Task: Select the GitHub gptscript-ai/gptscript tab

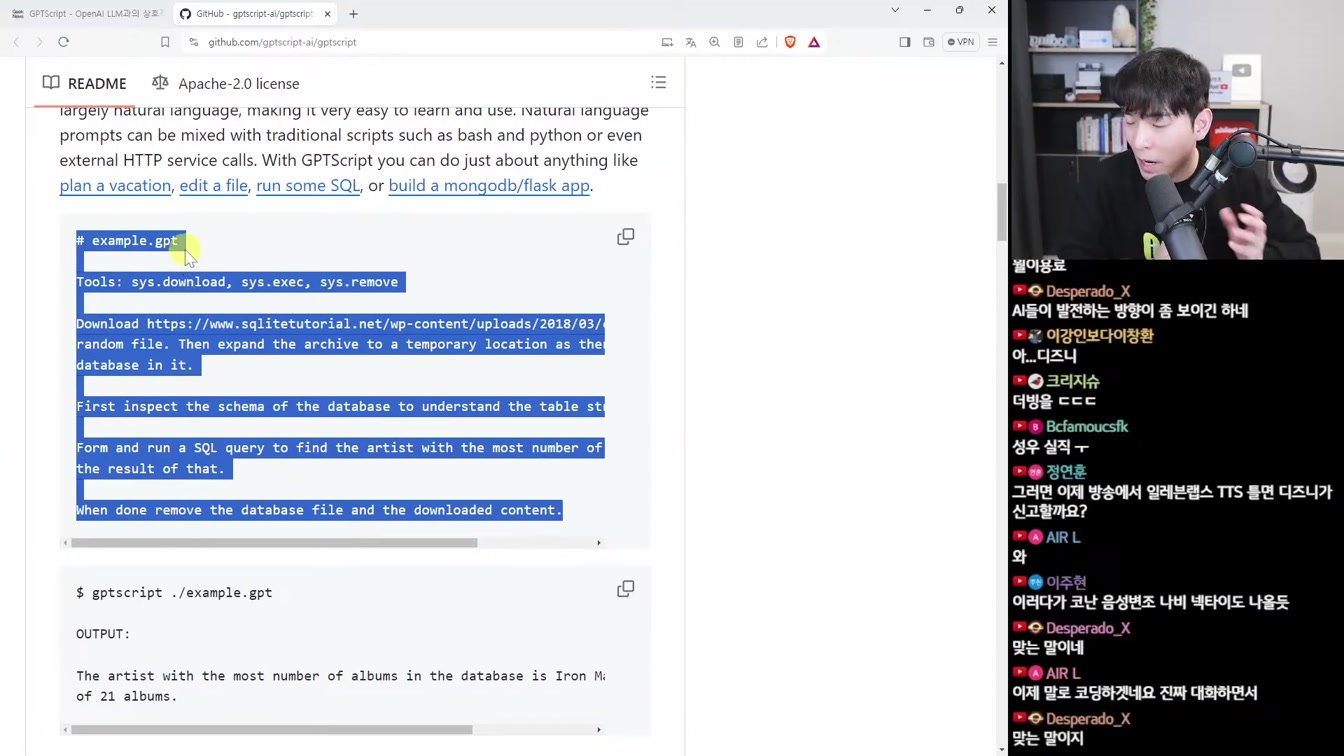Action: pyautogui.click(x=255, y=14)
